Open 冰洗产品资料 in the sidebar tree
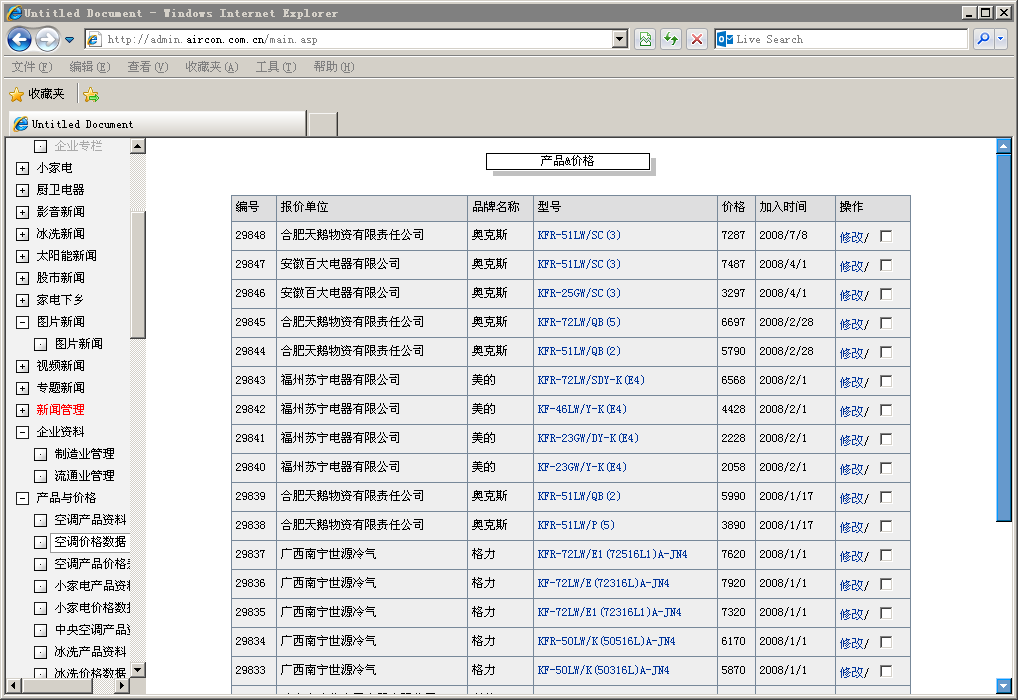This screenshot has height=700, width=1018. point(90,652)
